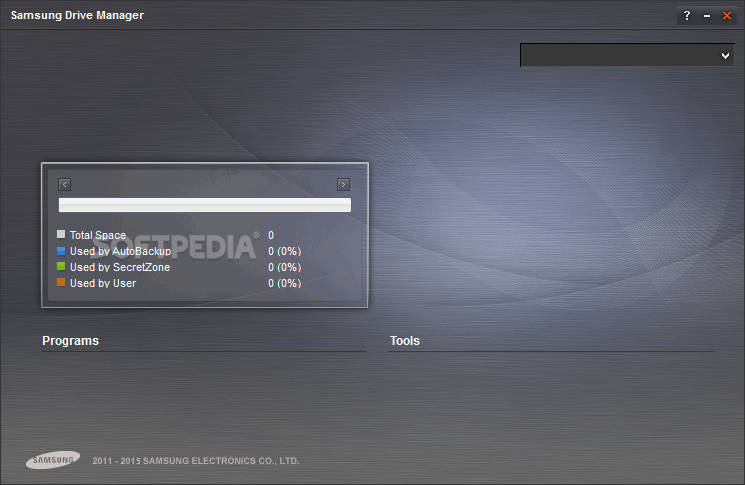
Task: Click the Total Space label
Action: (x=98, y=235)
